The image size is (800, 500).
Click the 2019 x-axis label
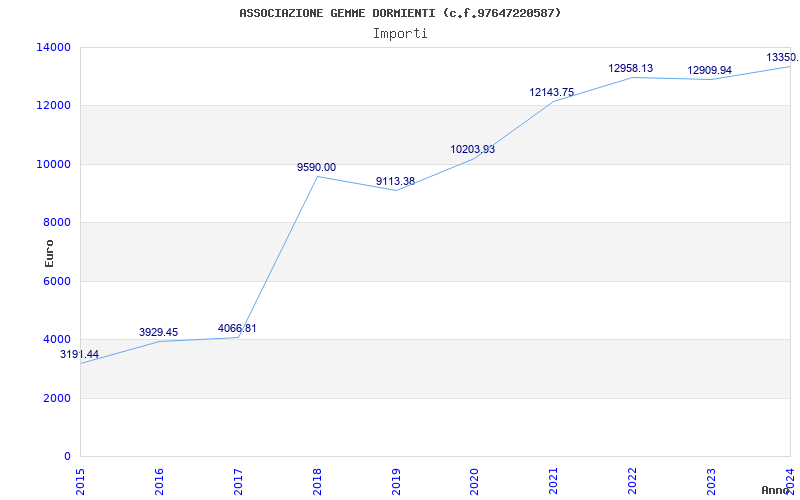point(396,482)
